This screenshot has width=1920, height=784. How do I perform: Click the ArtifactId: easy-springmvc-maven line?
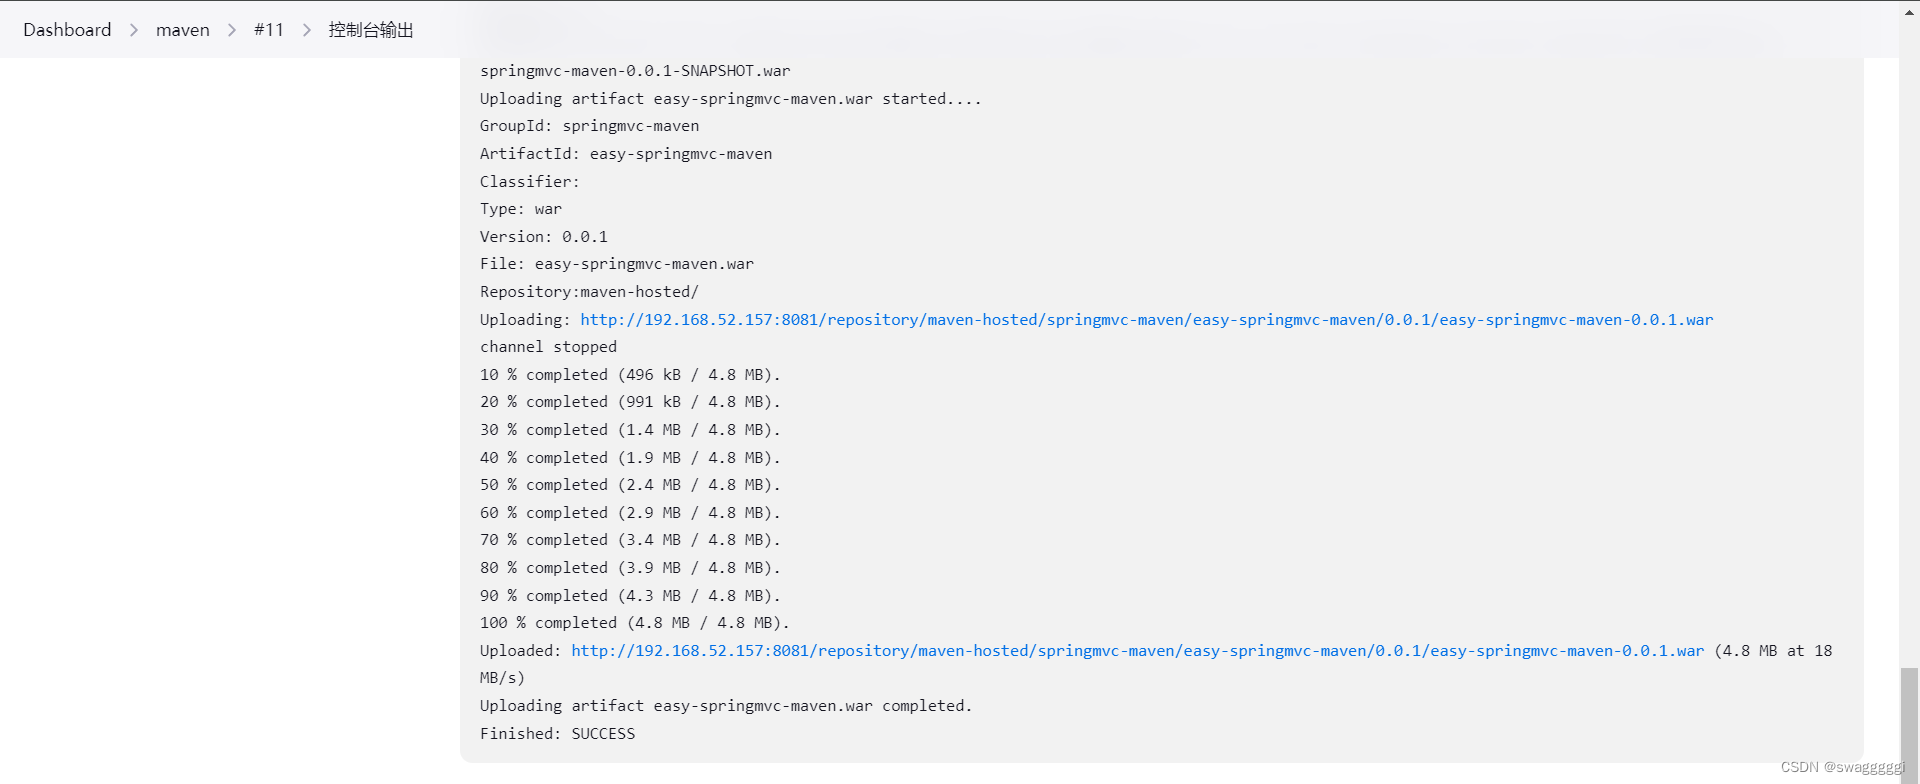coord(626,153)
